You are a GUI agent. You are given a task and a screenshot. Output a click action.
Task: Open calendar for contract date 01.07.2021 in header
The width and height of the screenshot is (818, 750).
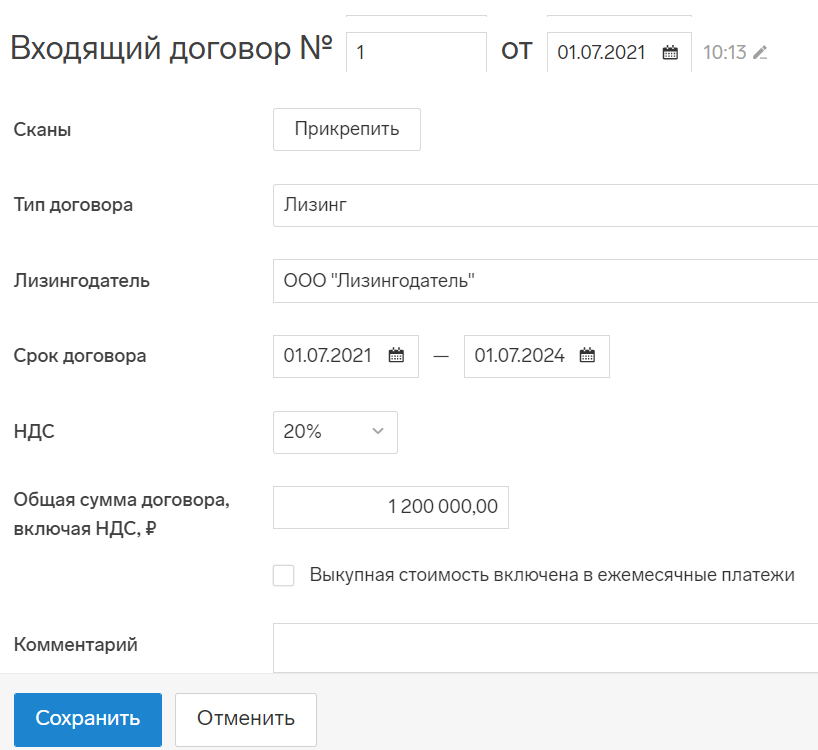tap(670, 52)
